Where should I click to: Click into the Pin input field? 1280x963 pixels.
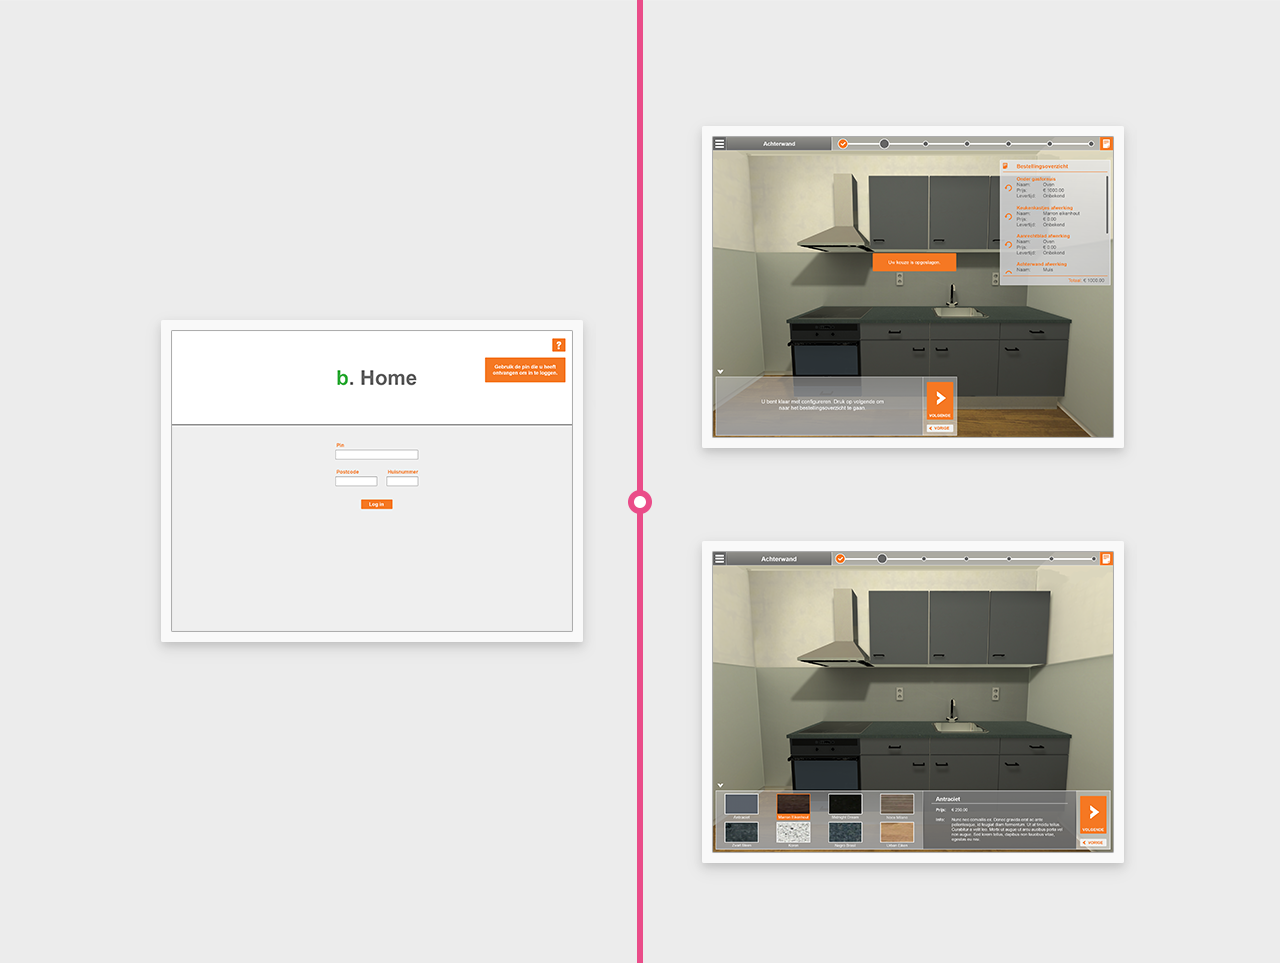pyautogui.click(x=377, y=455)
